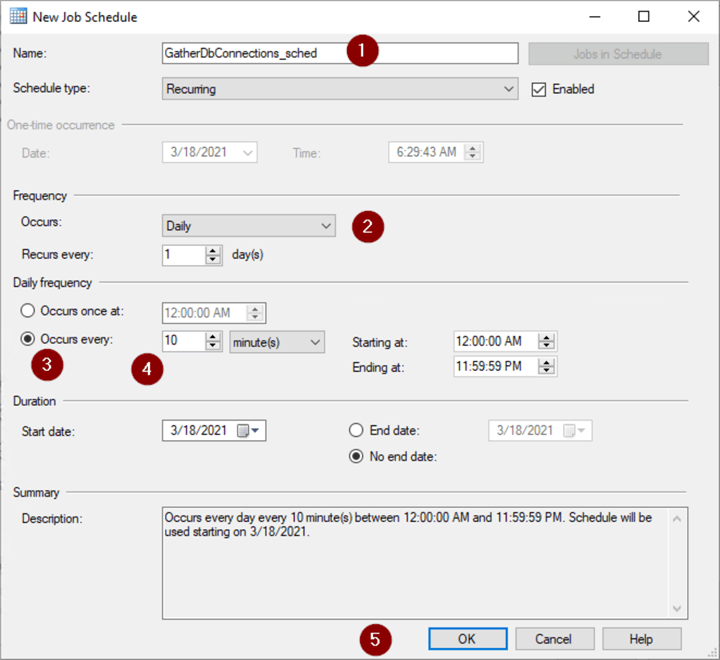720x660 pixels.
Task: Decrease the Occurs every interval value
Action: click(x=213, y=346)
